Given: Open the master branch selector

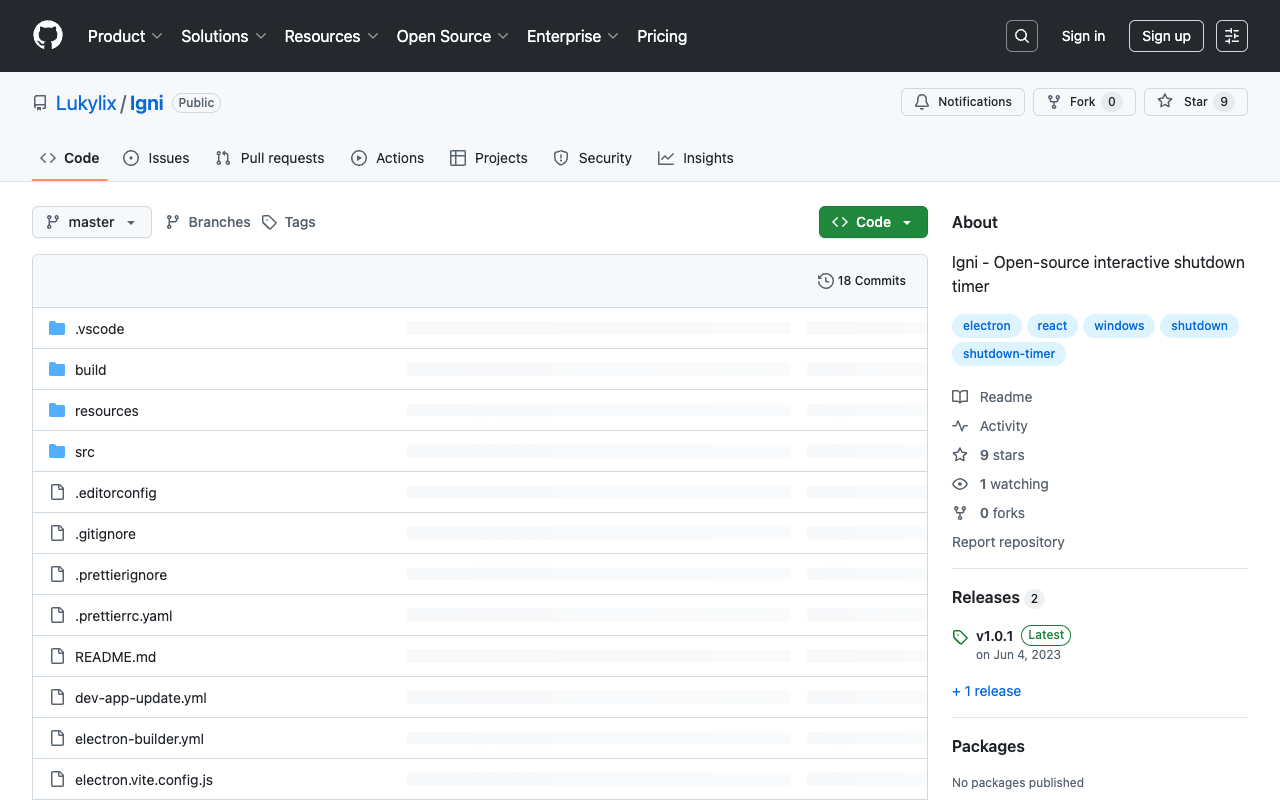Looking at the screenshot, I should [x=92, y=222].
